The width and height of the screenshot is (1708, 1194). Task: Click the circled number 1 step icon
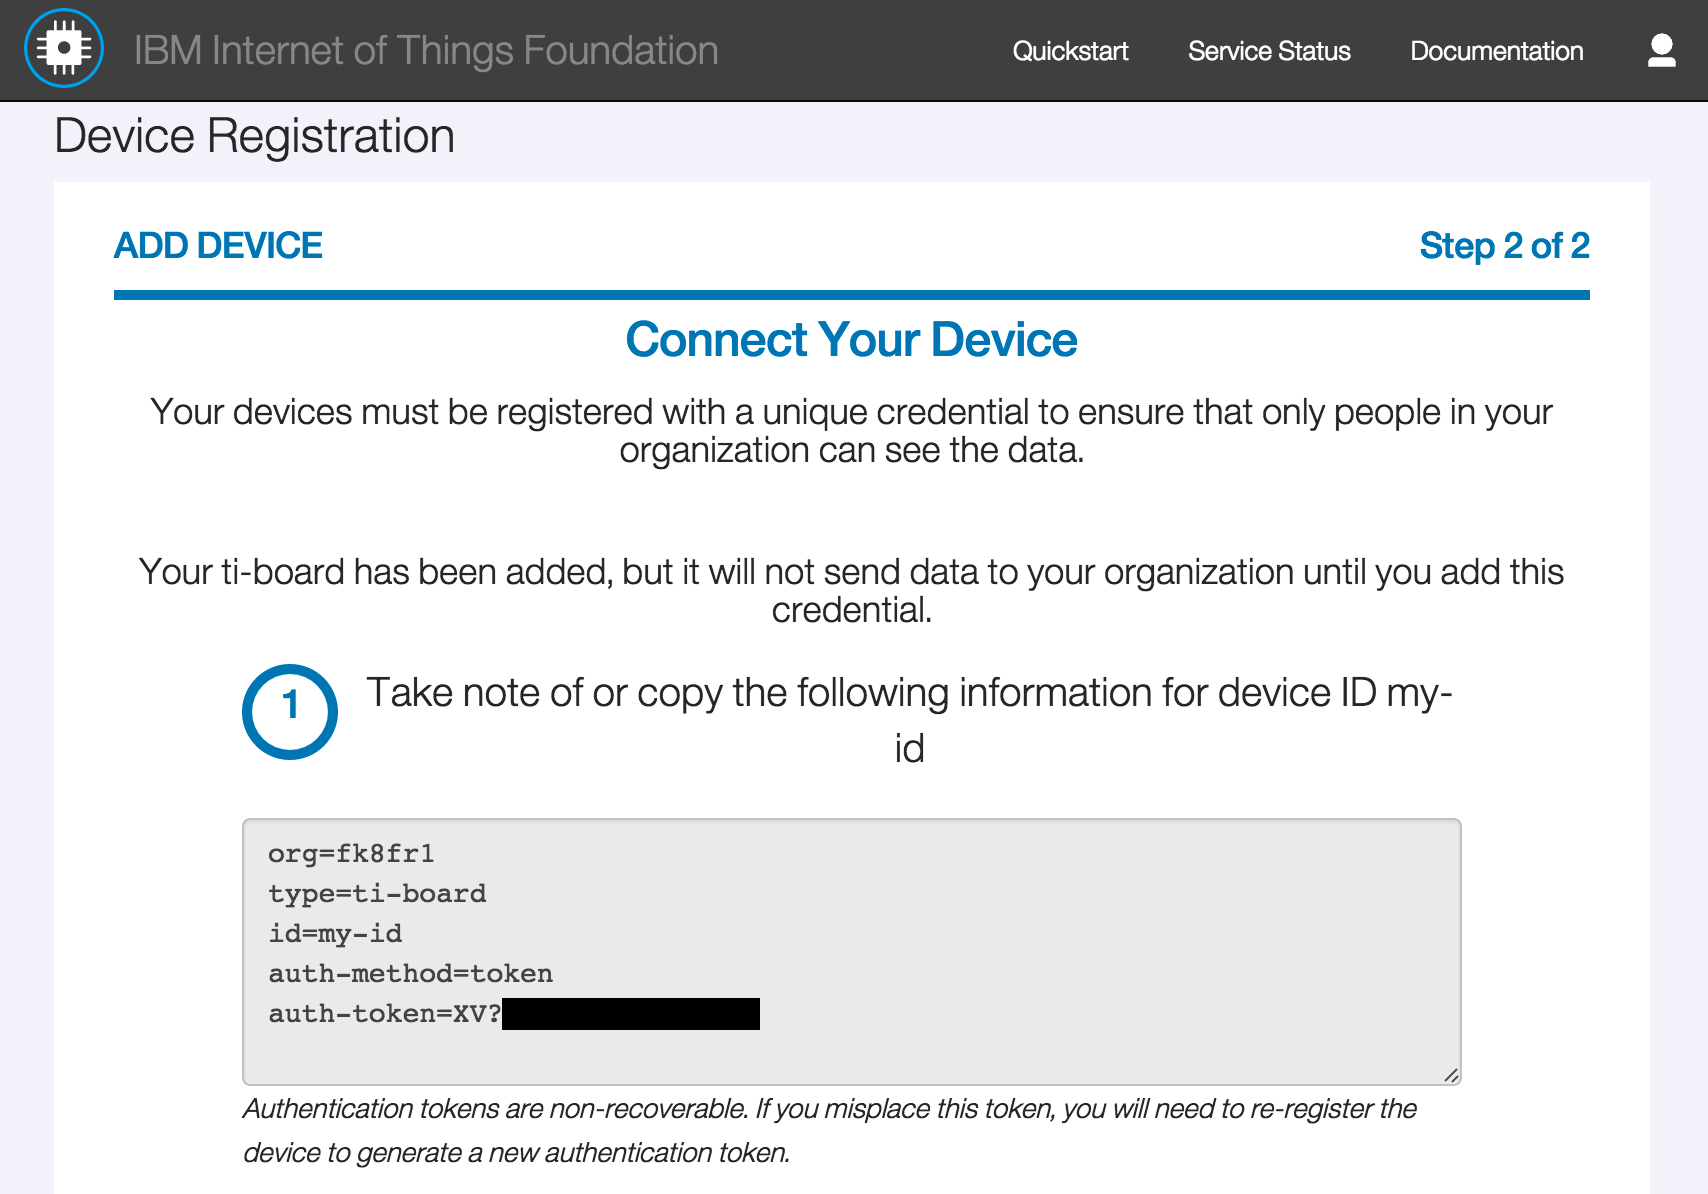pyautogui.click(x=290, y=712)
